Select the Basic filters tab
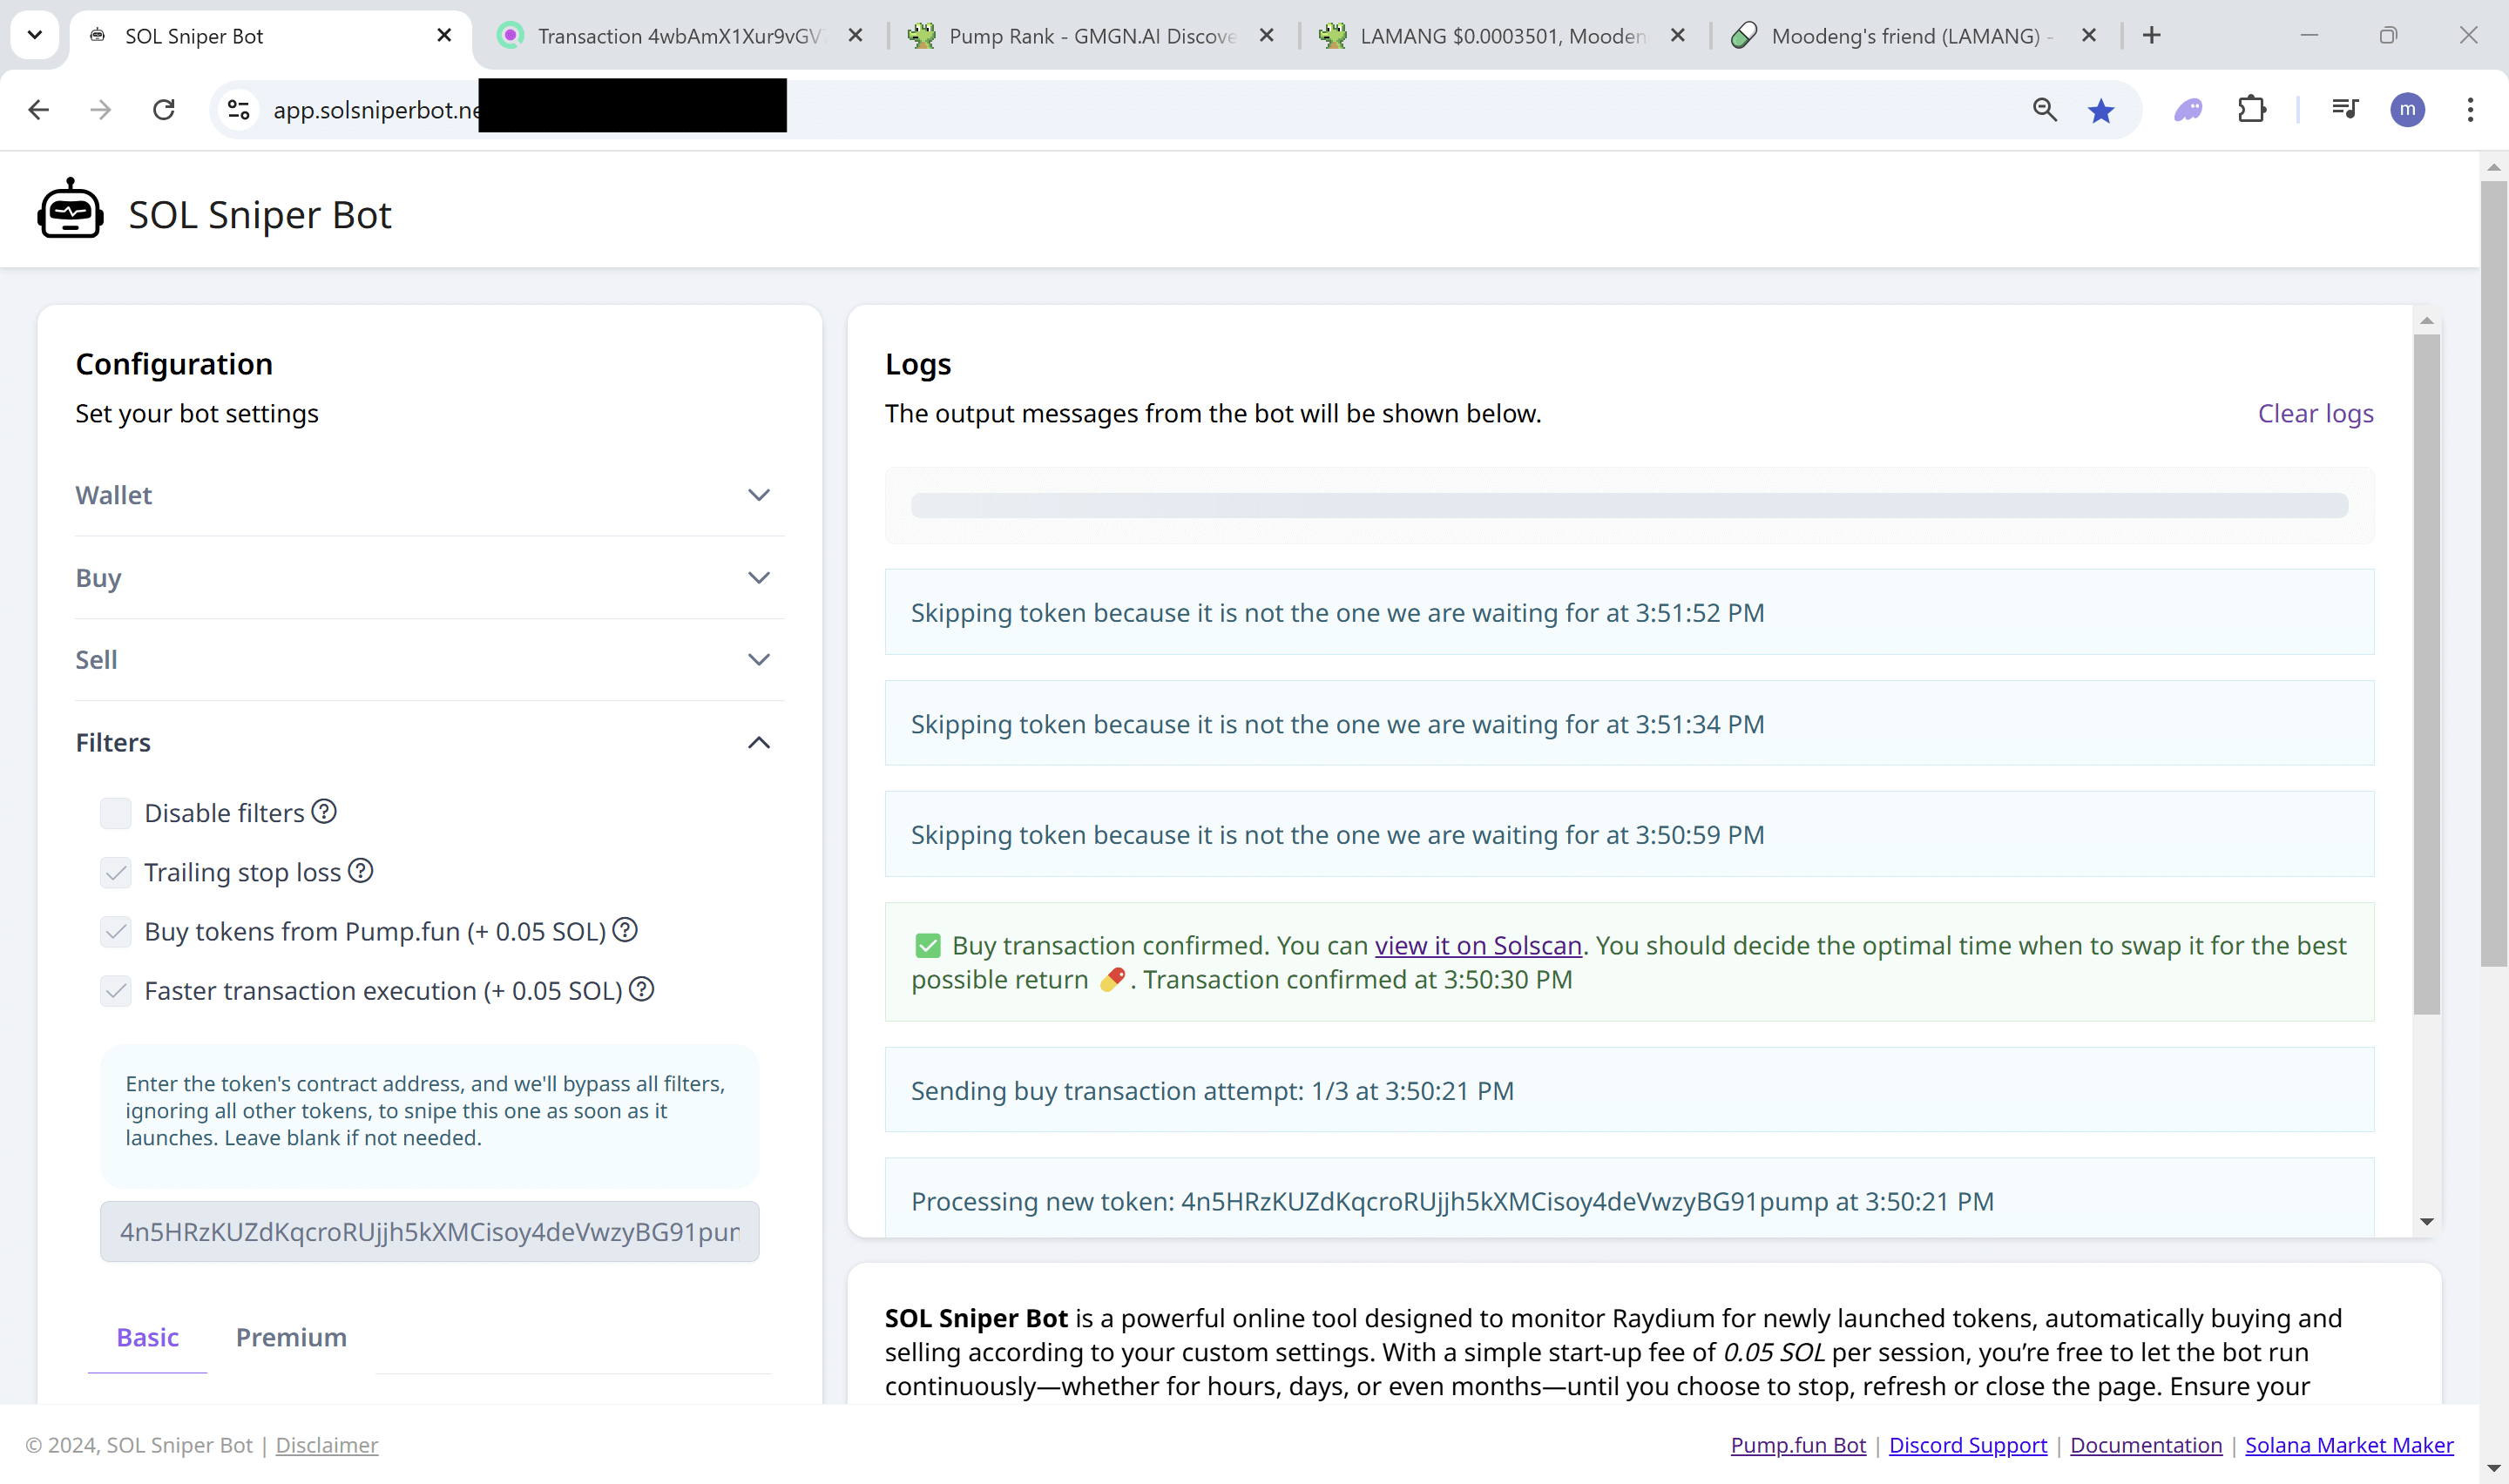The image size is (2509, 1484). click(148, 1337)
